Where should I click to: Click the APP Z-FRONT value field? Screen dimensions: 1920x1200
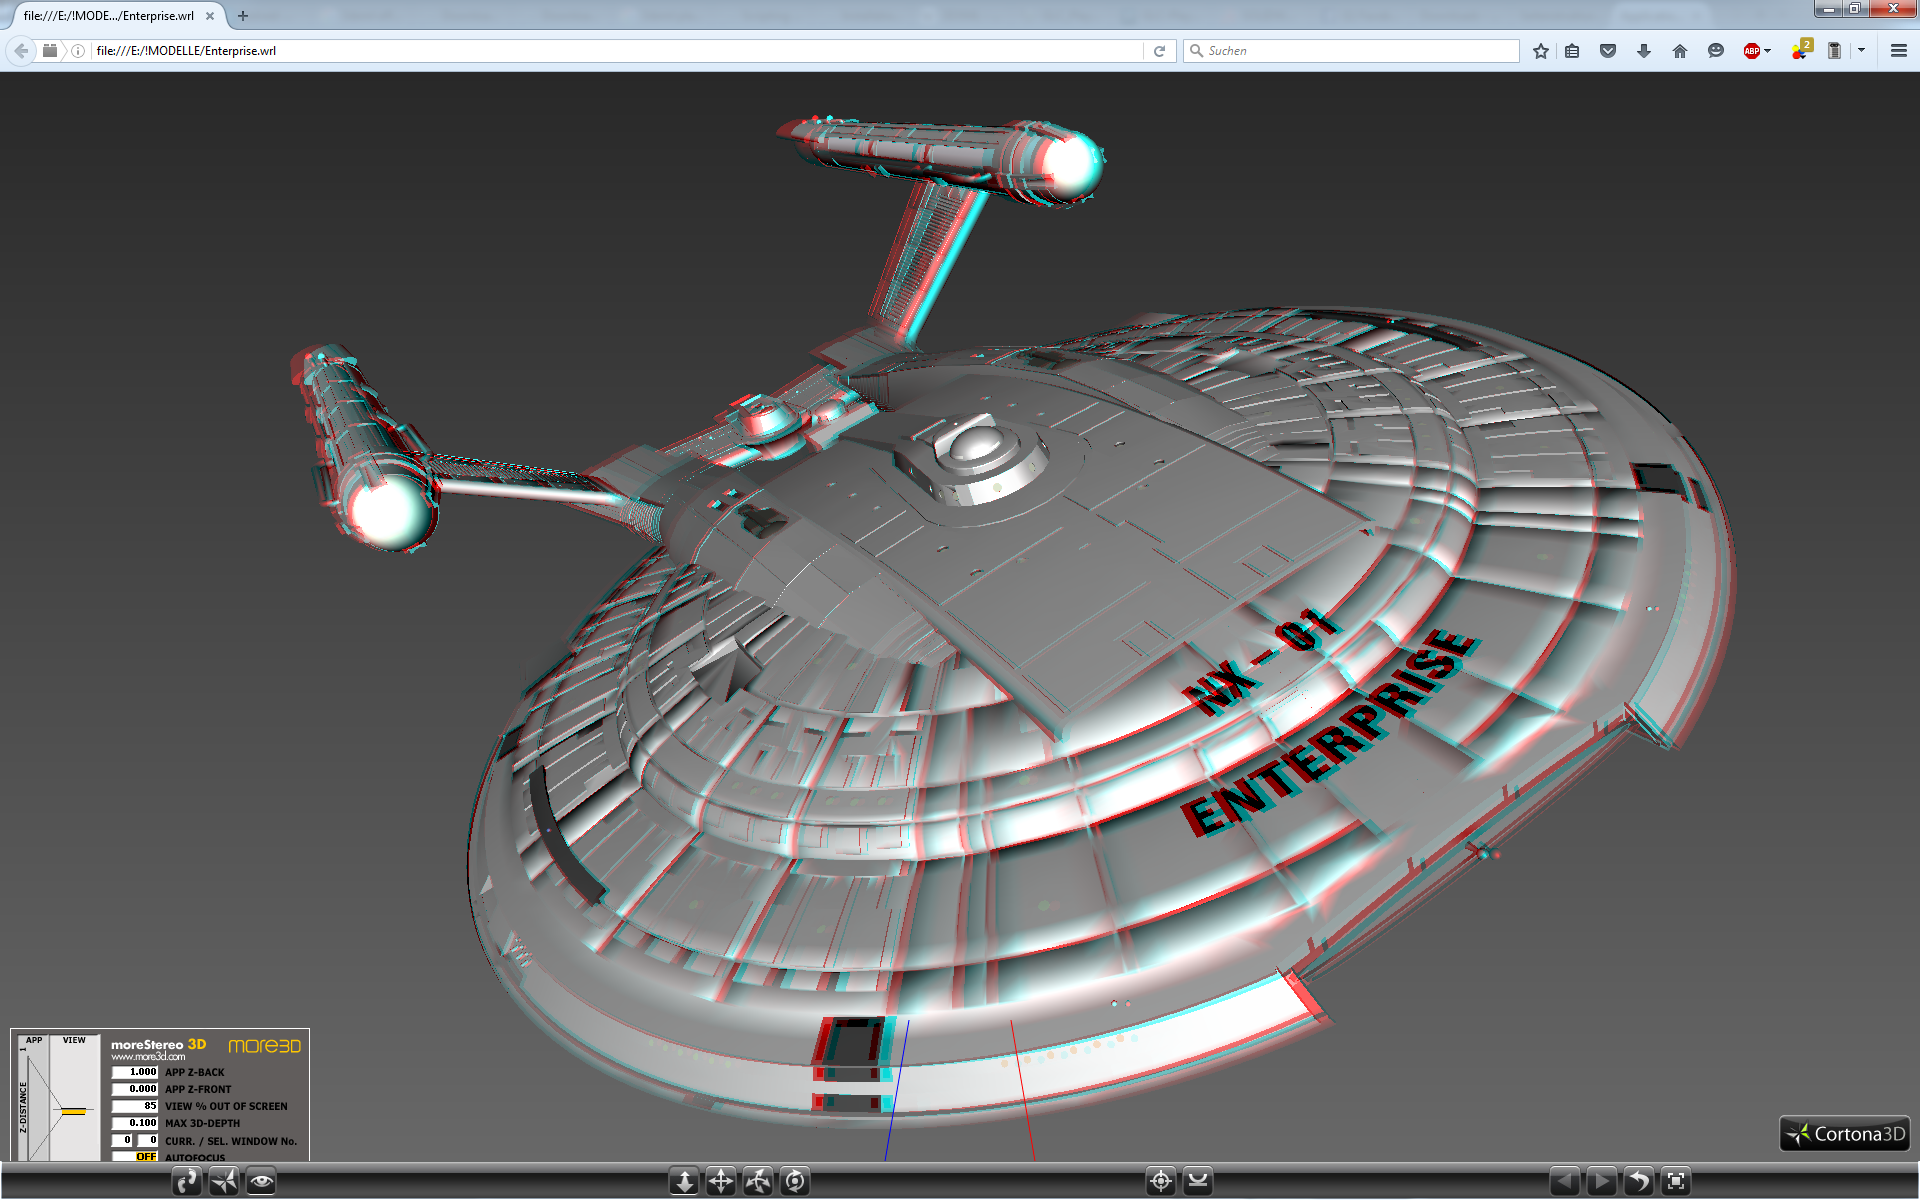[135, 1089]
